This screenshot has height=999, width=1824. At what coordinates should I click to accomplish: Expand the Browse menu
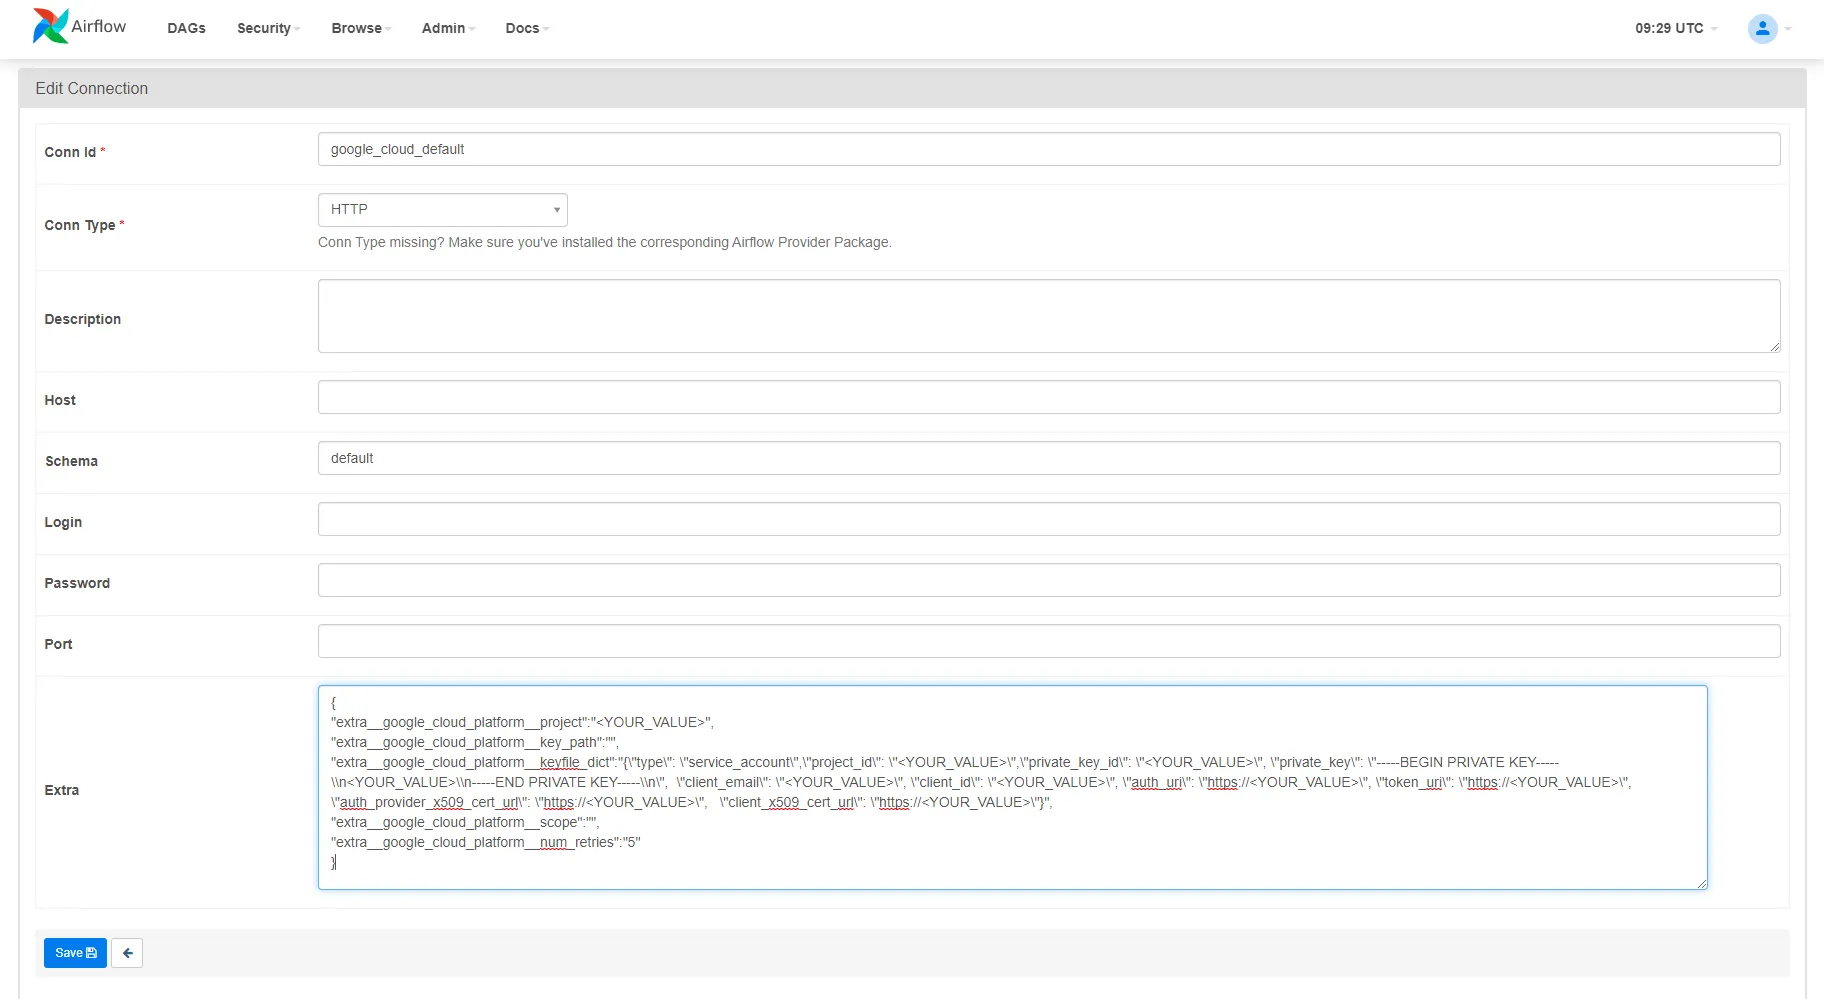click(x=361, y=28)
